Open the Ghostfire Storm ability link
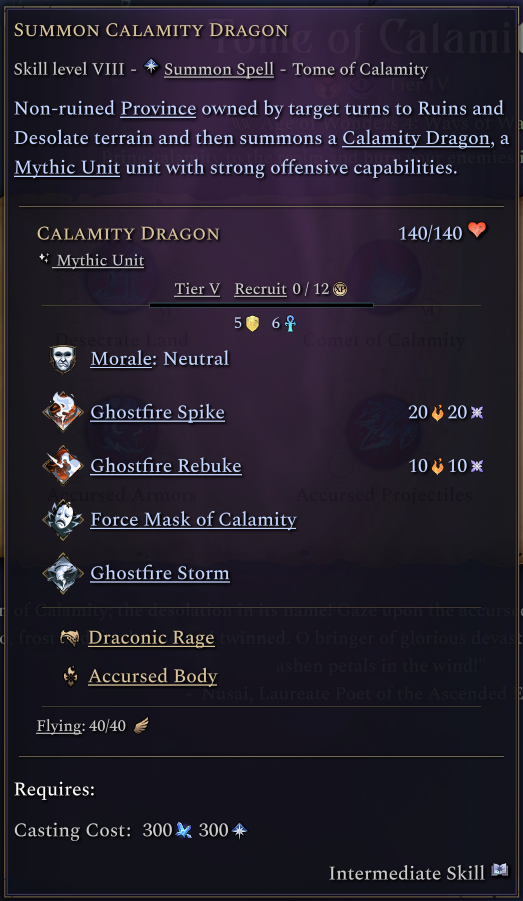Image resolution: width=523 pixels, height=901 pixels. click(x=160, y=573)
